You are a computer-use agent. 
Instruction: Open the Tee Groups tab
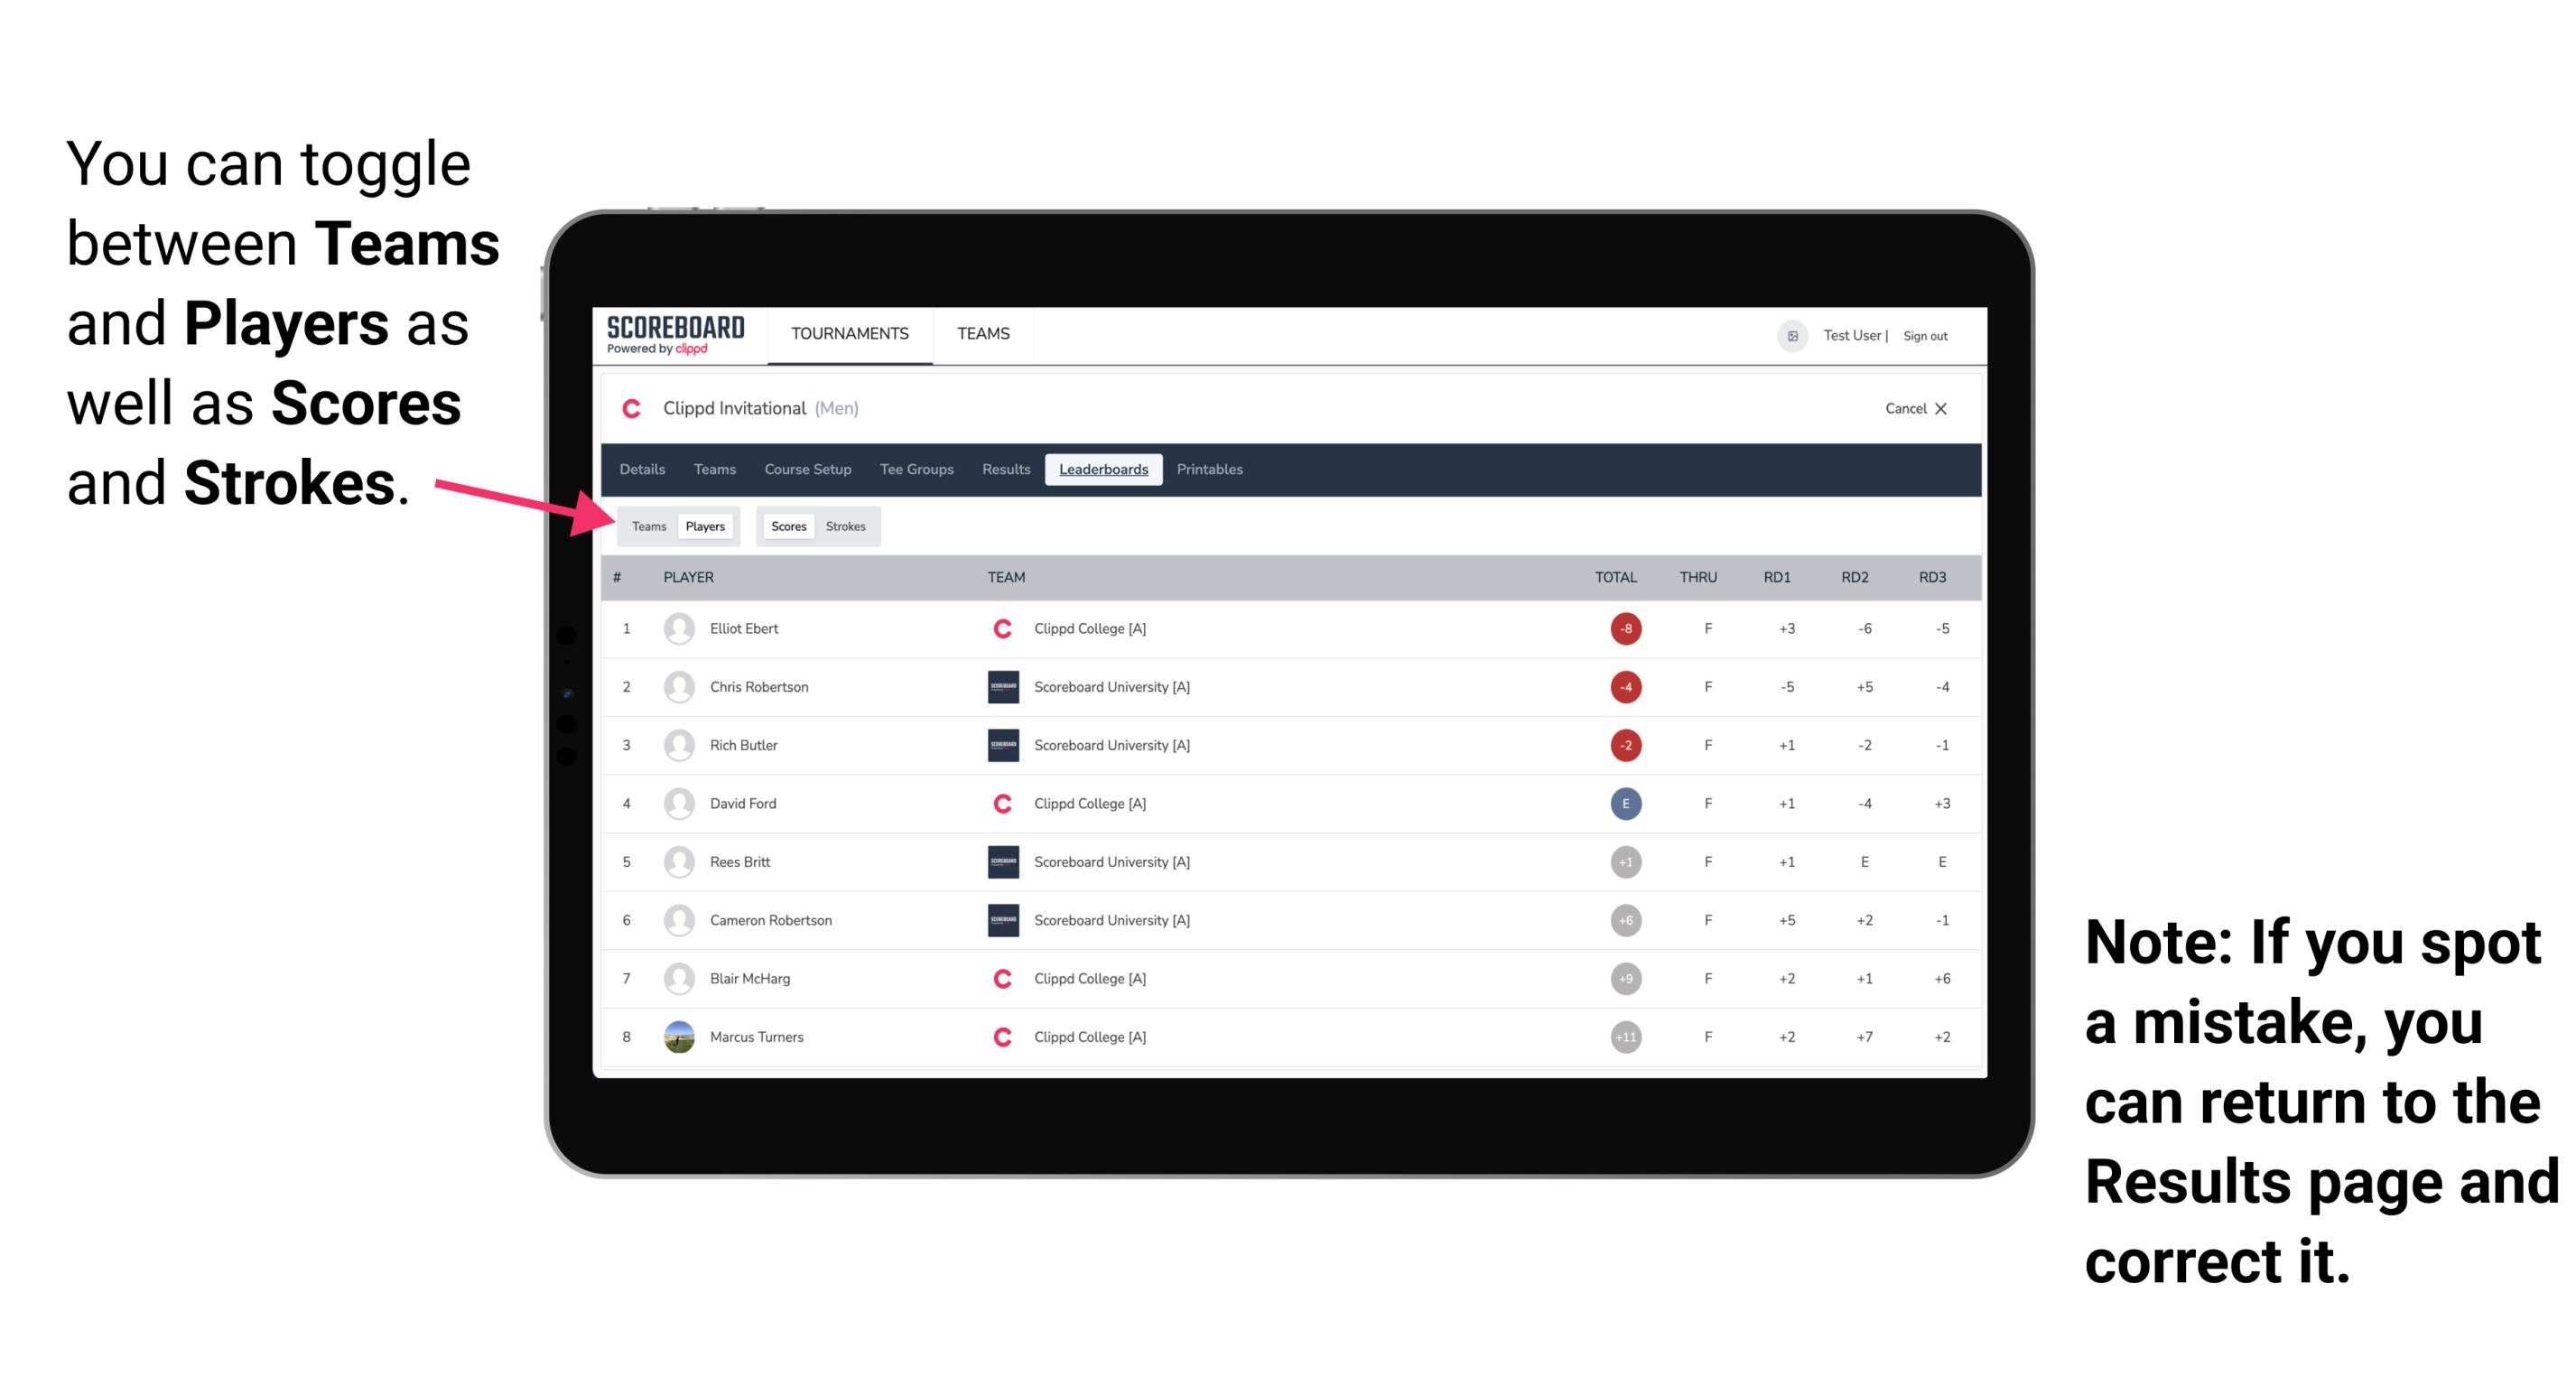(916, 470)
